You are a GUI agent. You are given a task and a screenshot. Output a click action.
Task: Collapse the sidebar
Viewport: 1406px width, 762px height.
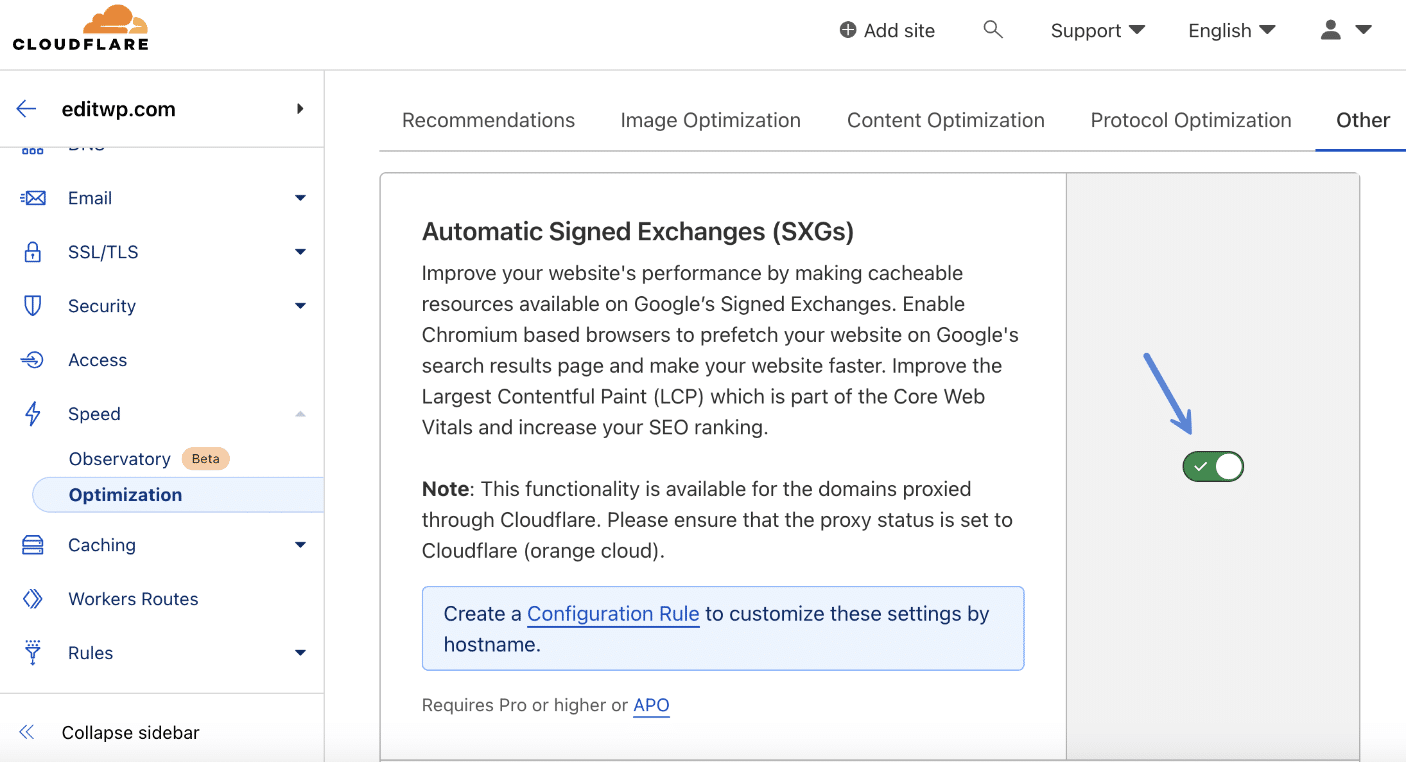[107, 732]
